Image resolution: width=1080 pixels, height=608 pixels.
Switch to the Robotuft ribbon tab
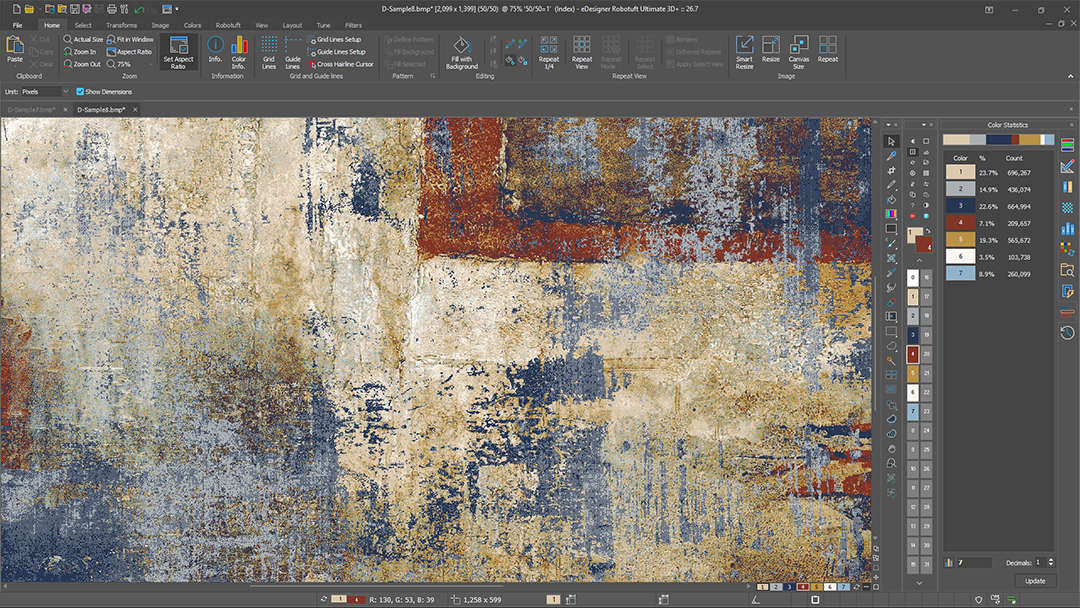(228, 25)
